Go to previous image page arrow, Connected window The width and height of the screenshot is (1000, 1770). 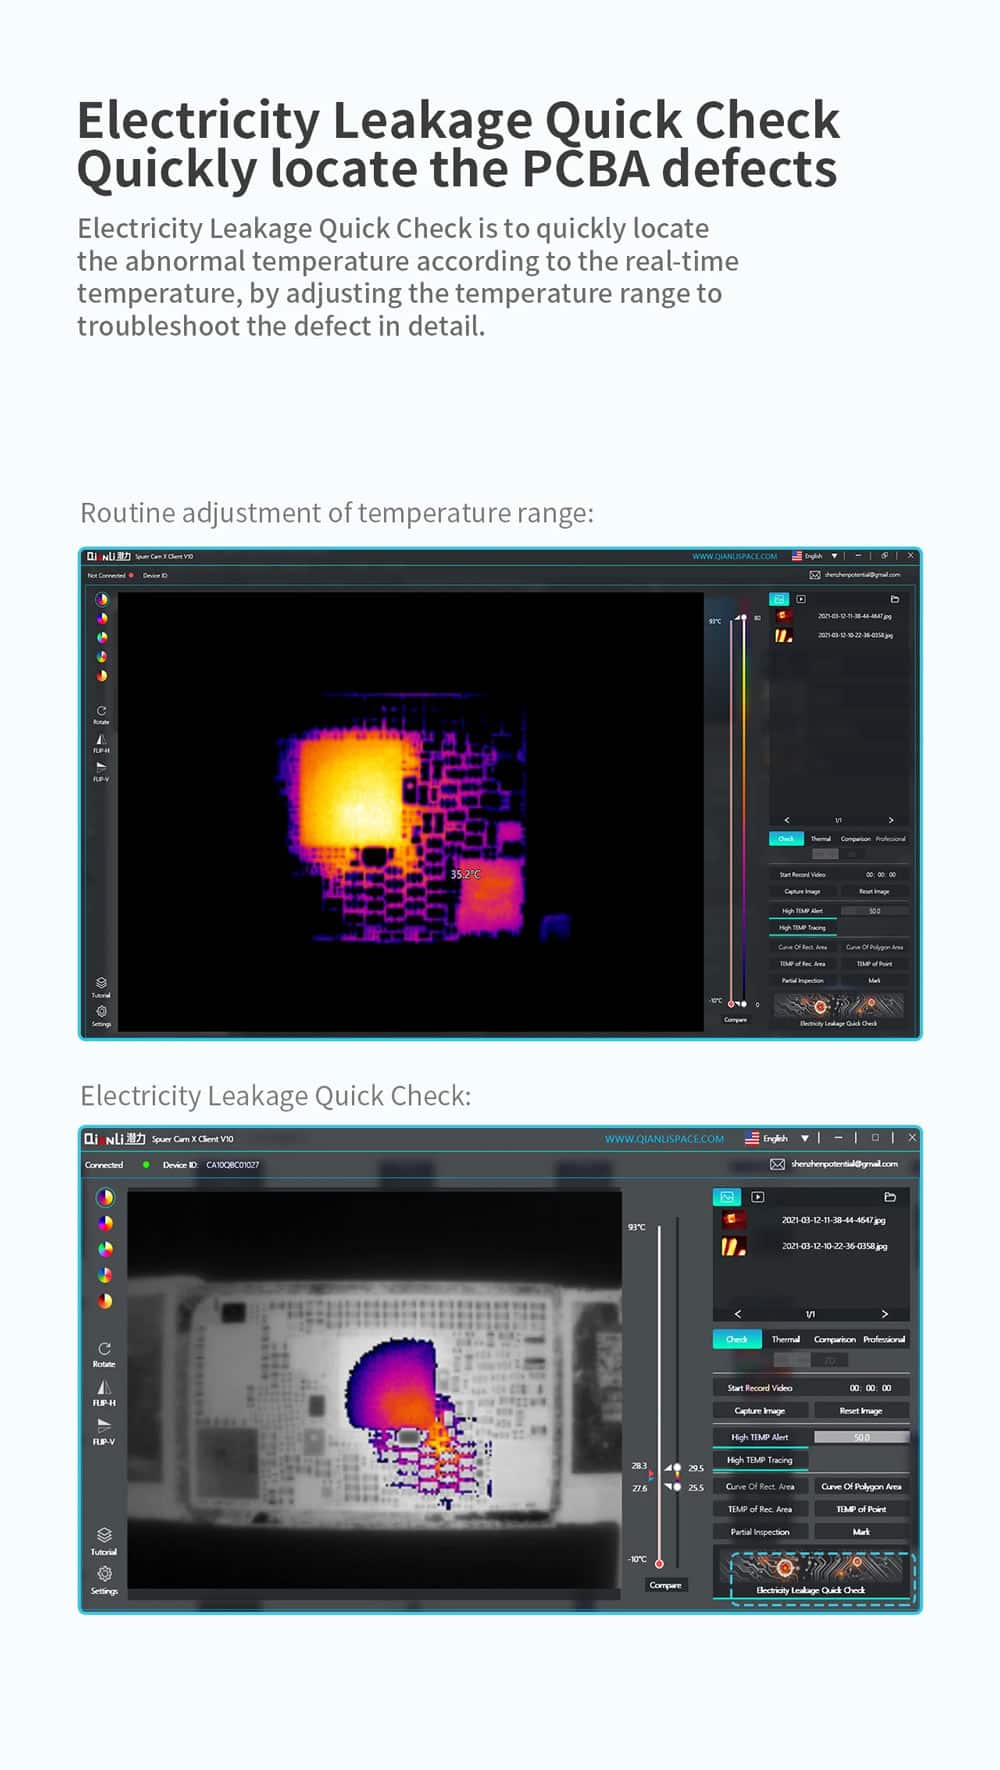point(738,1314)
